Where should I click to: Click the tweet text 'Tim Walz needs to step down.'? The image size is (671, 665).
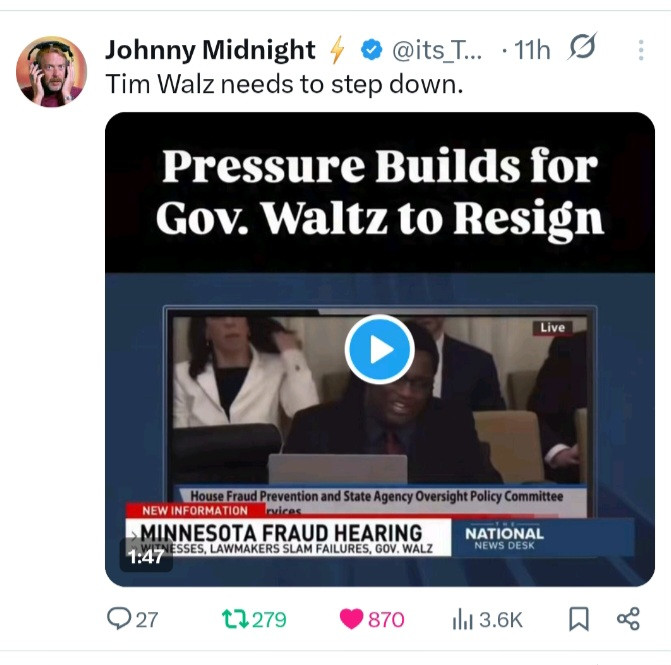coord(284,84)
